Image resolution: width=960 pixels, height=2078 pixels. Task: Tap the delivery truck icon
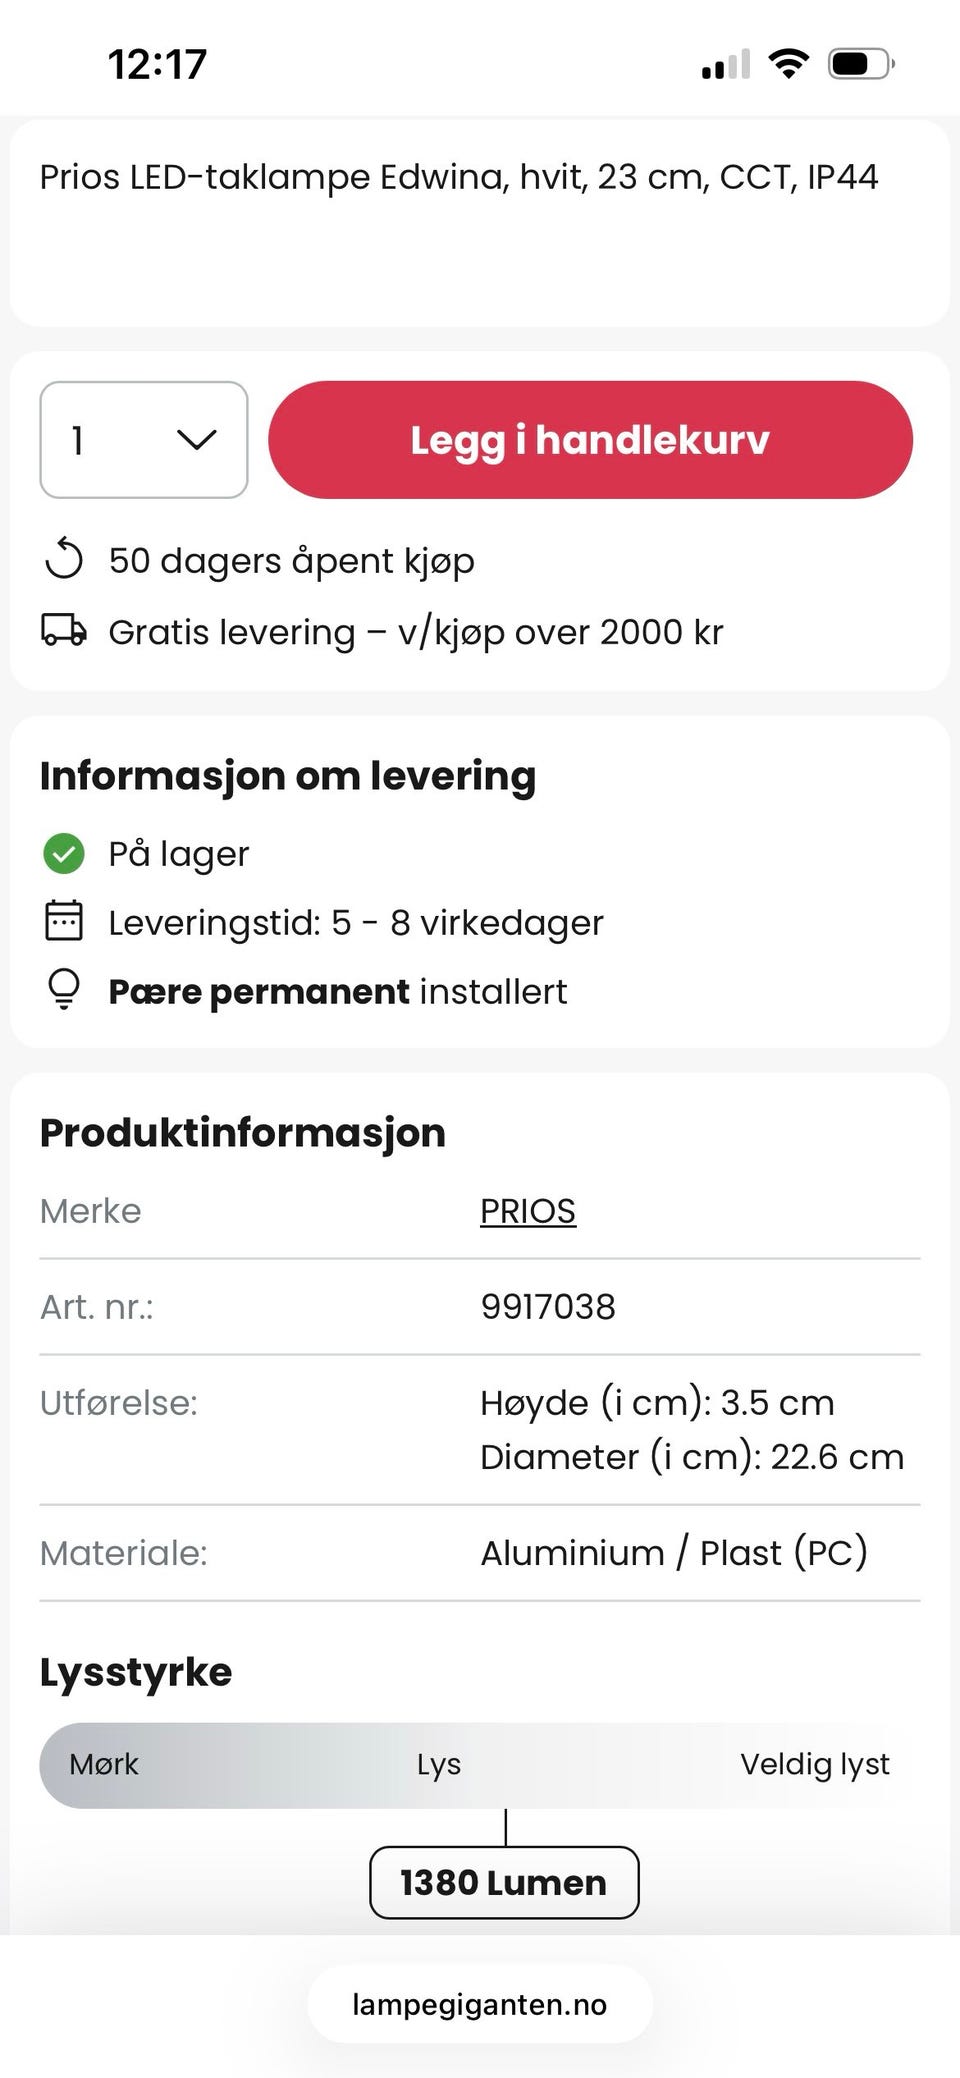click(64, 631)
